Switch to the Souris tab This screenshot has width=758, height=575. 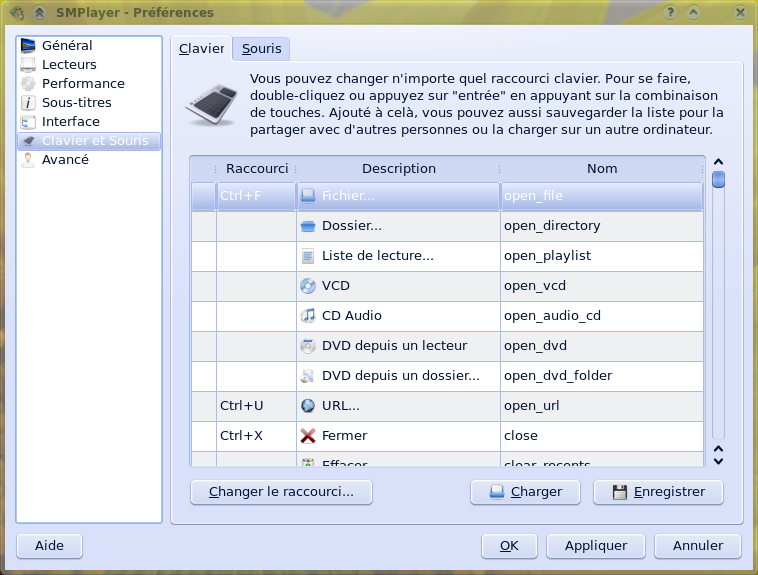pyautogui.click(x=262, y=49)
